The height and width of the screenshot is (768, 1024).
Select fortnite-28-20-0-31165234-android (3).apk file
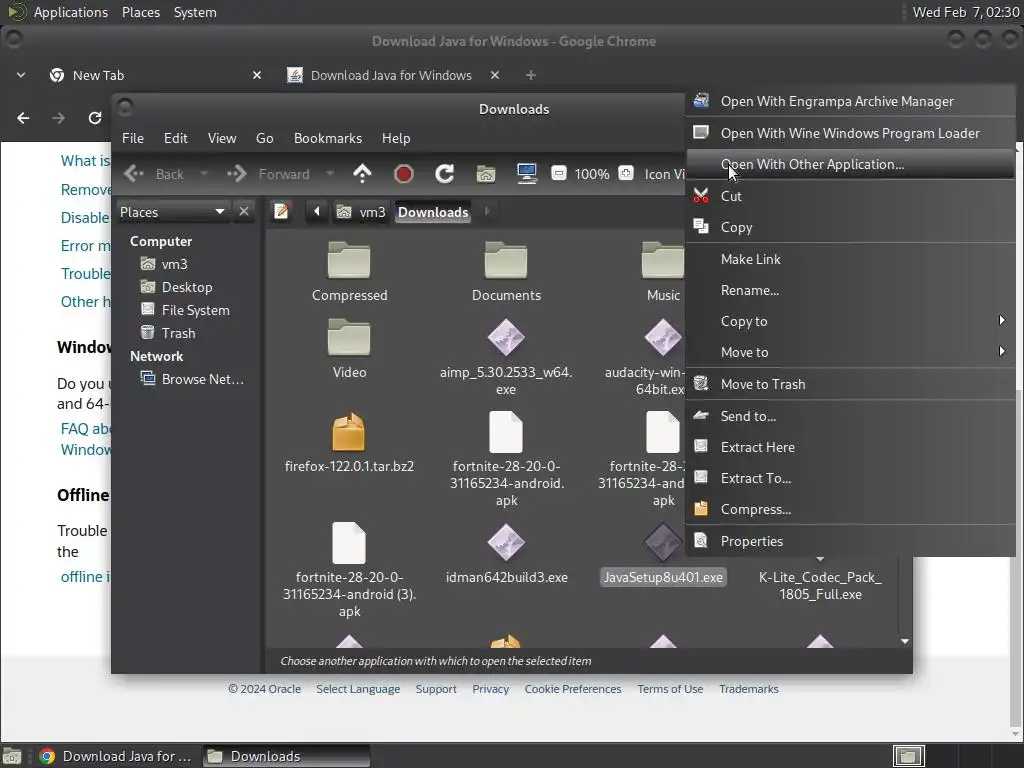(x=349, y=570)
